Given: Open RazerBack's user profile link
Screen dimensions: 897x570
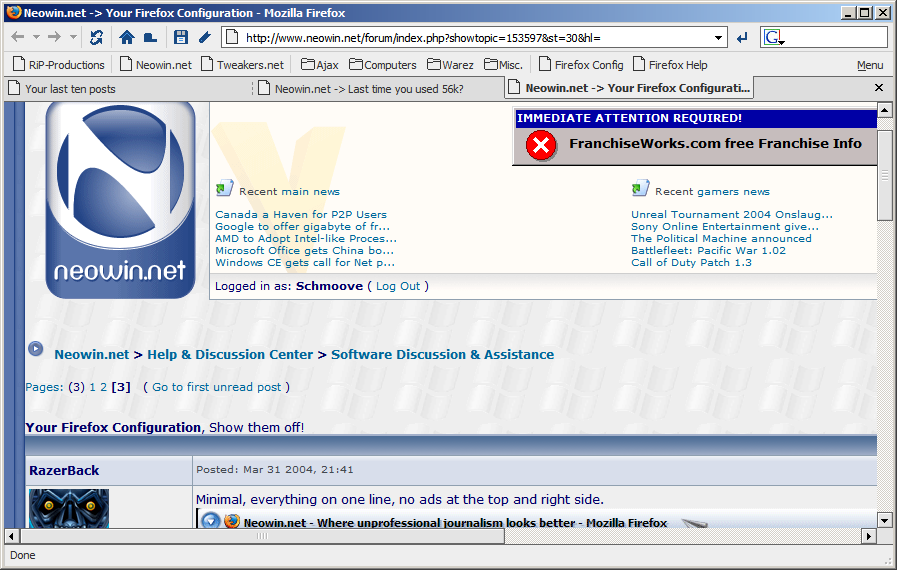Looking at the screenshot, I should tap(64, 471).
